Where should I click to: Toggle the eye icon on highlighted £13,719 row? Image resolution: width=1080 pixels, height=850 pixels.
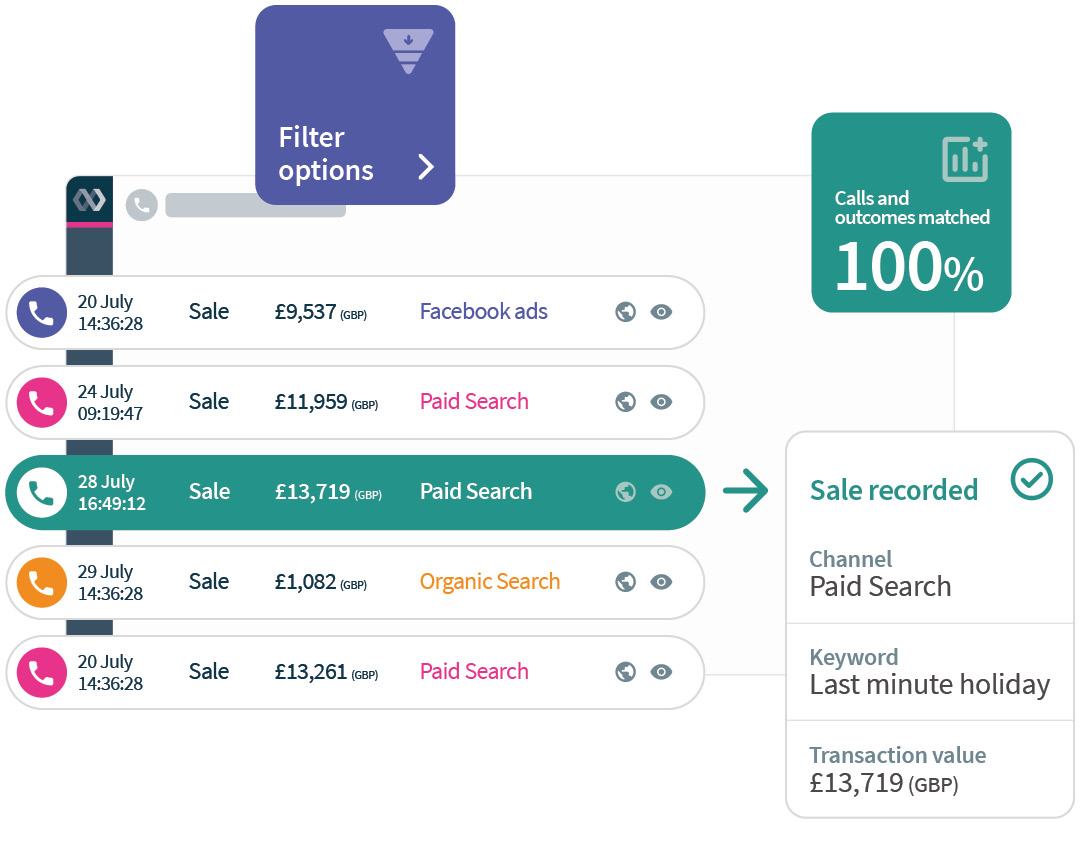click(x=661, y=492)
